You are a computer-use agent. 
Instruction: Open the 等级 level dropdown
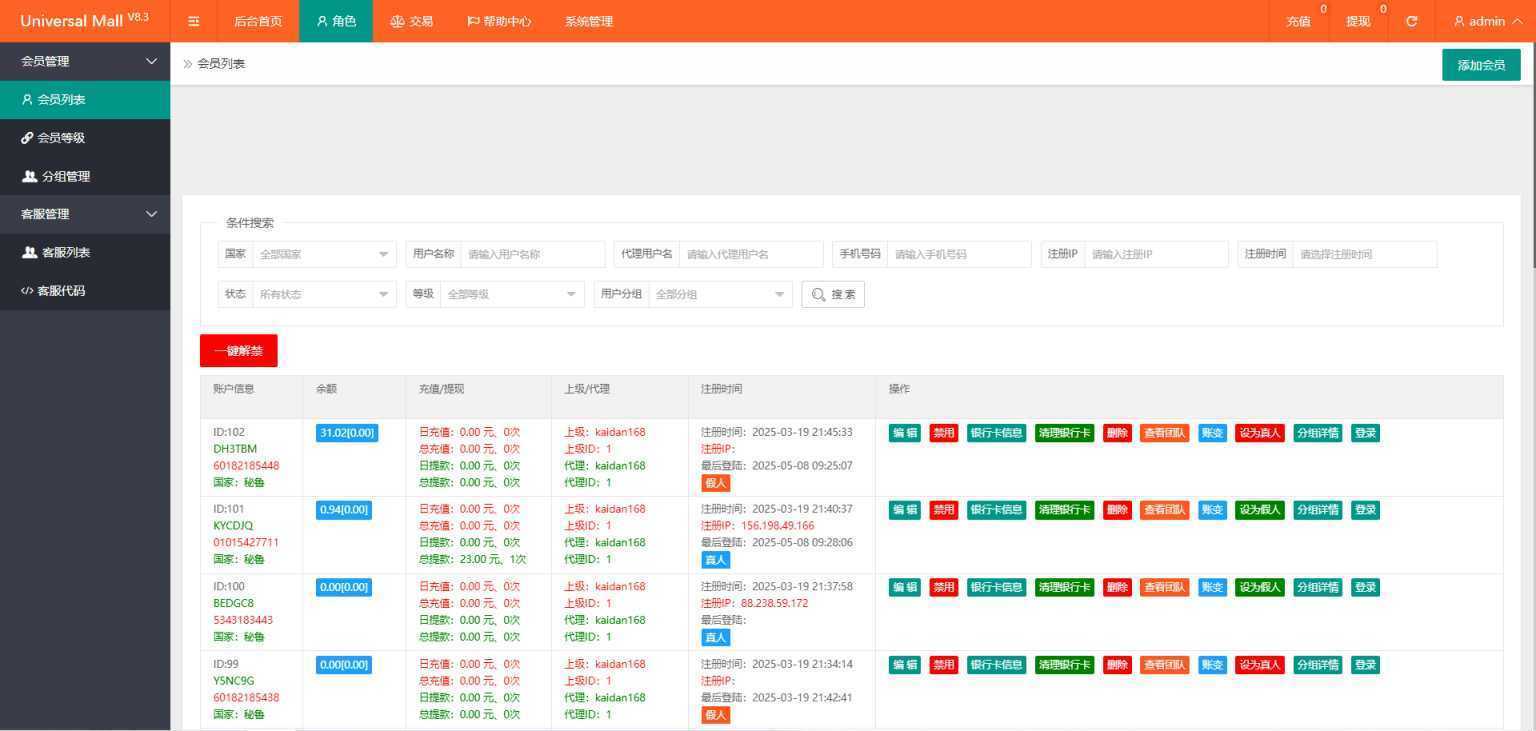(x=512, y=294)
